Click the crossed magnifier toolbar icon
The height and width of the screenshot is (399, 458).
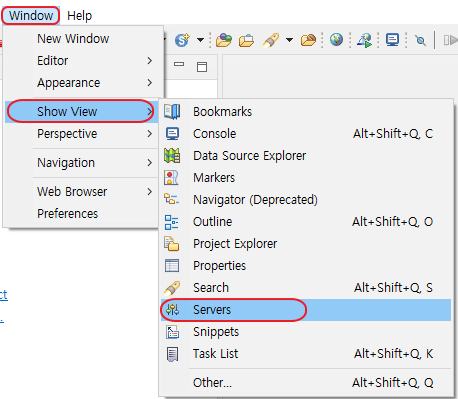click(421, 40)
